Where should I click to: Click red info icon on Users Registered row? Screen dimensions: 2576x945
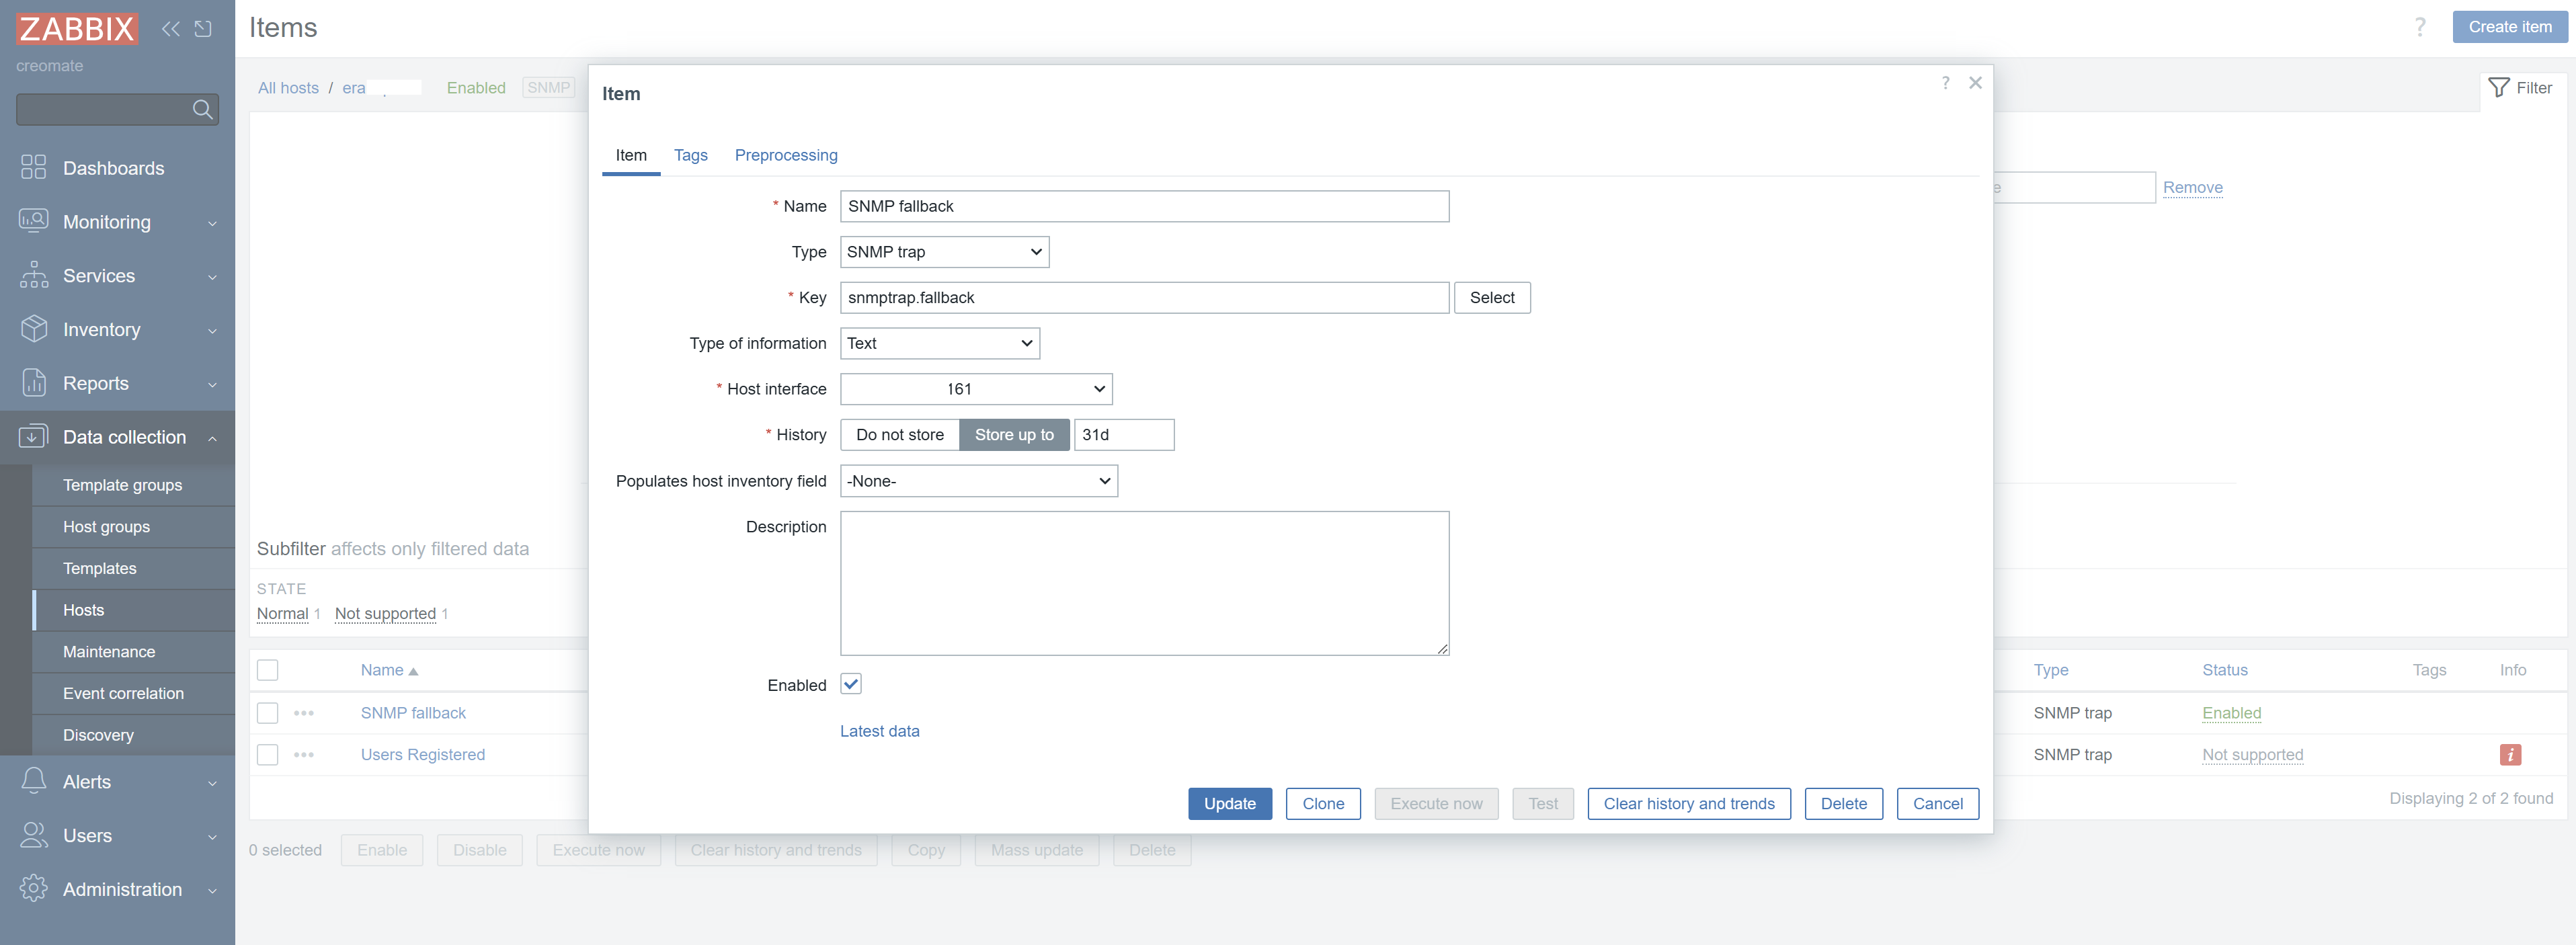2509,755
